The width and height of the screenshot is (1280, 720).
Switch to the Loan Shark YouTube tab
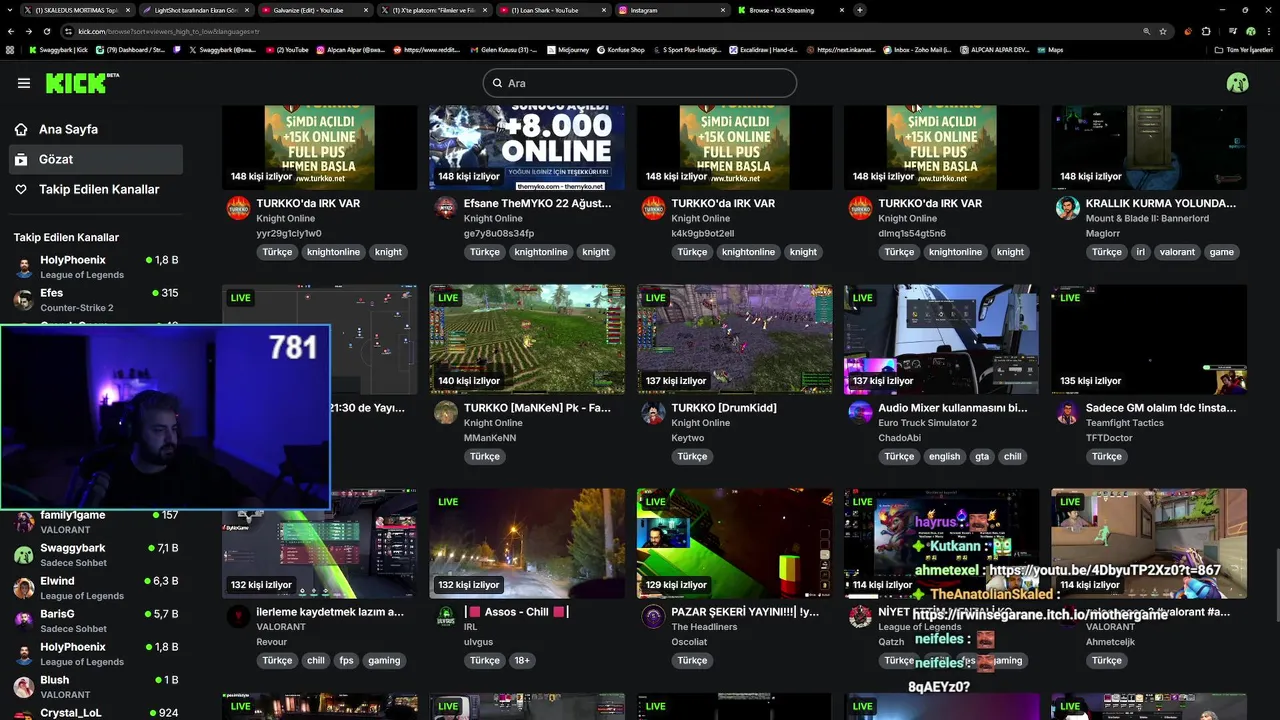[x=552, y=10]
